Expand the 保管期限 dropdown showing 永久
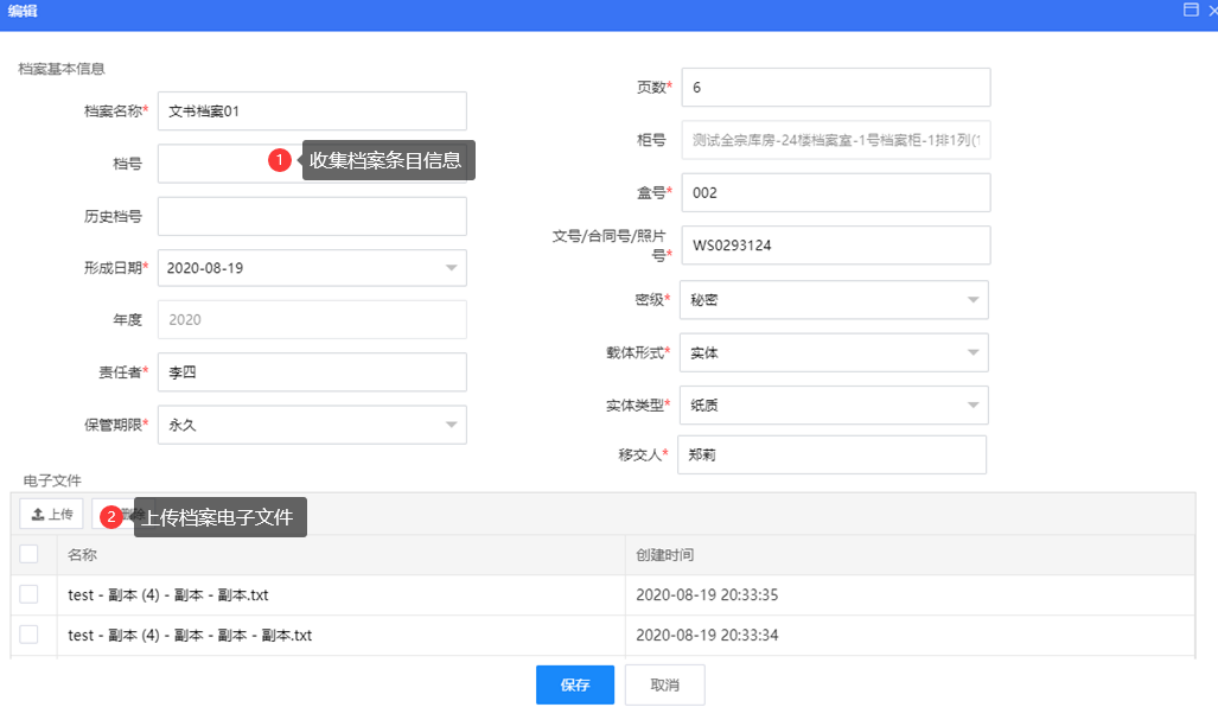Image resolution: width=1218 pixels, height=720 pixels. click(x=450, y=425)
